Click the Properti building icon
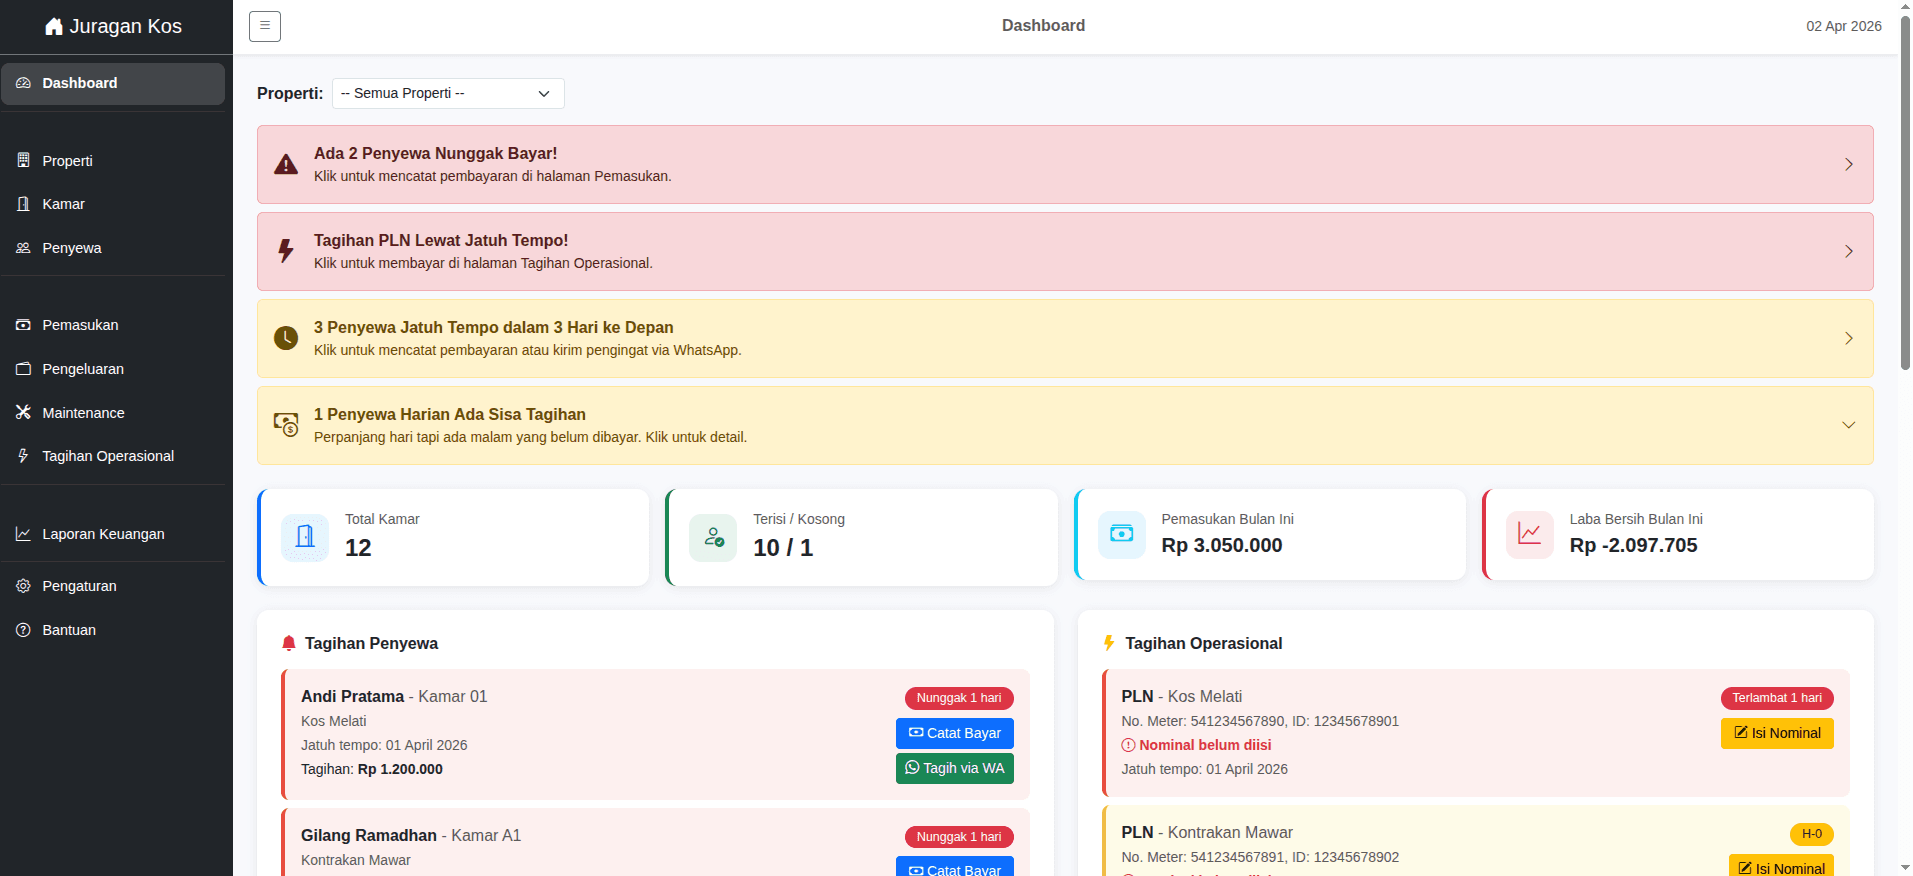Viewport: 1913px width, 876px height. [23, 161]
